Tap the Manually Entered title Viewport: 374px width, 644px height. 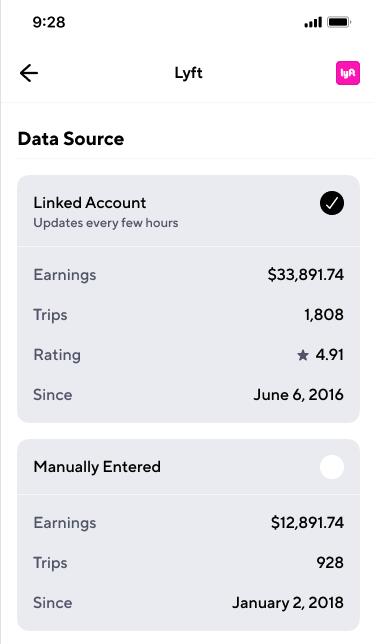click(97, 467)
